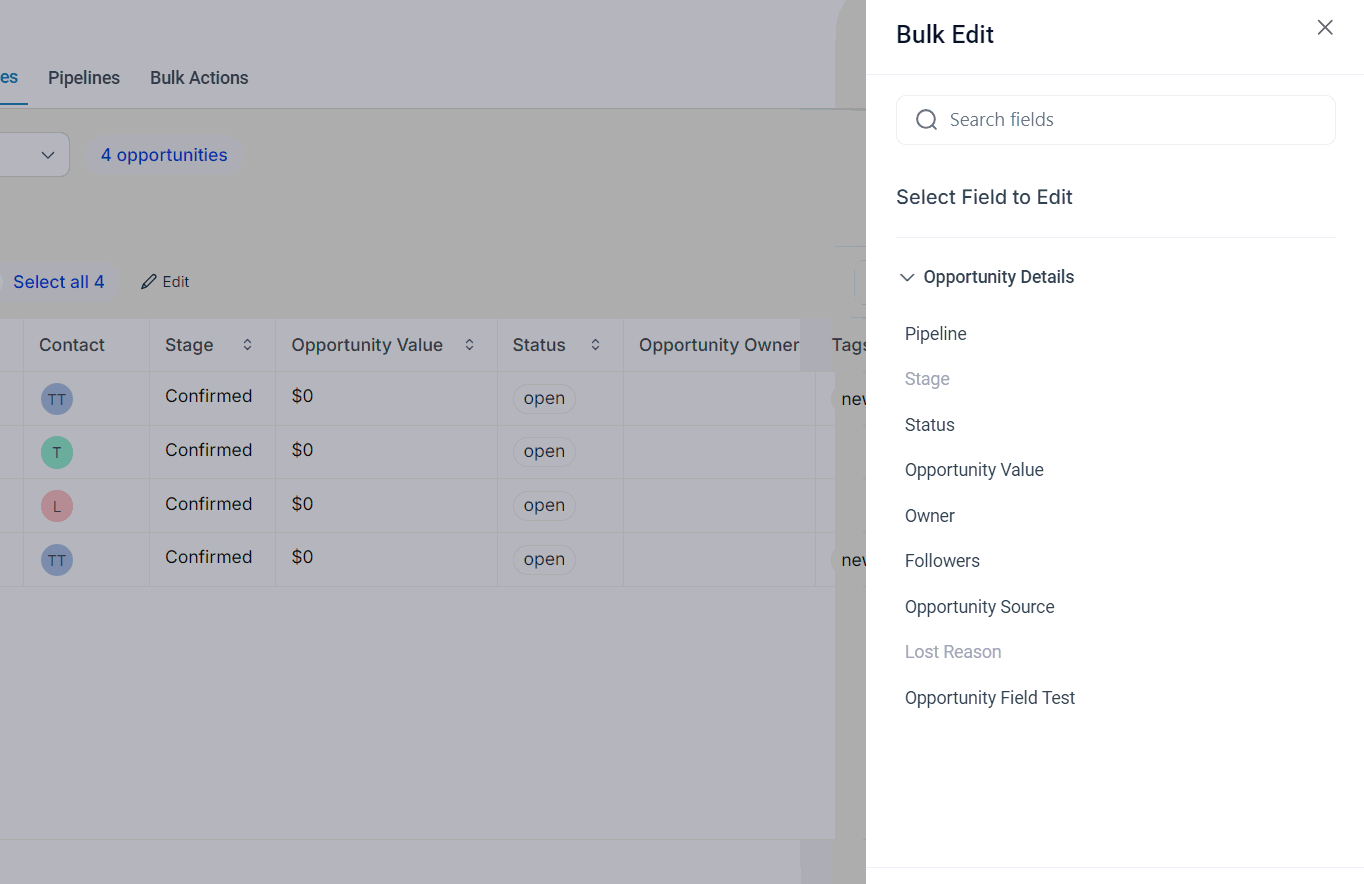Sort by Stage column arrows

[x=247, y=345]
